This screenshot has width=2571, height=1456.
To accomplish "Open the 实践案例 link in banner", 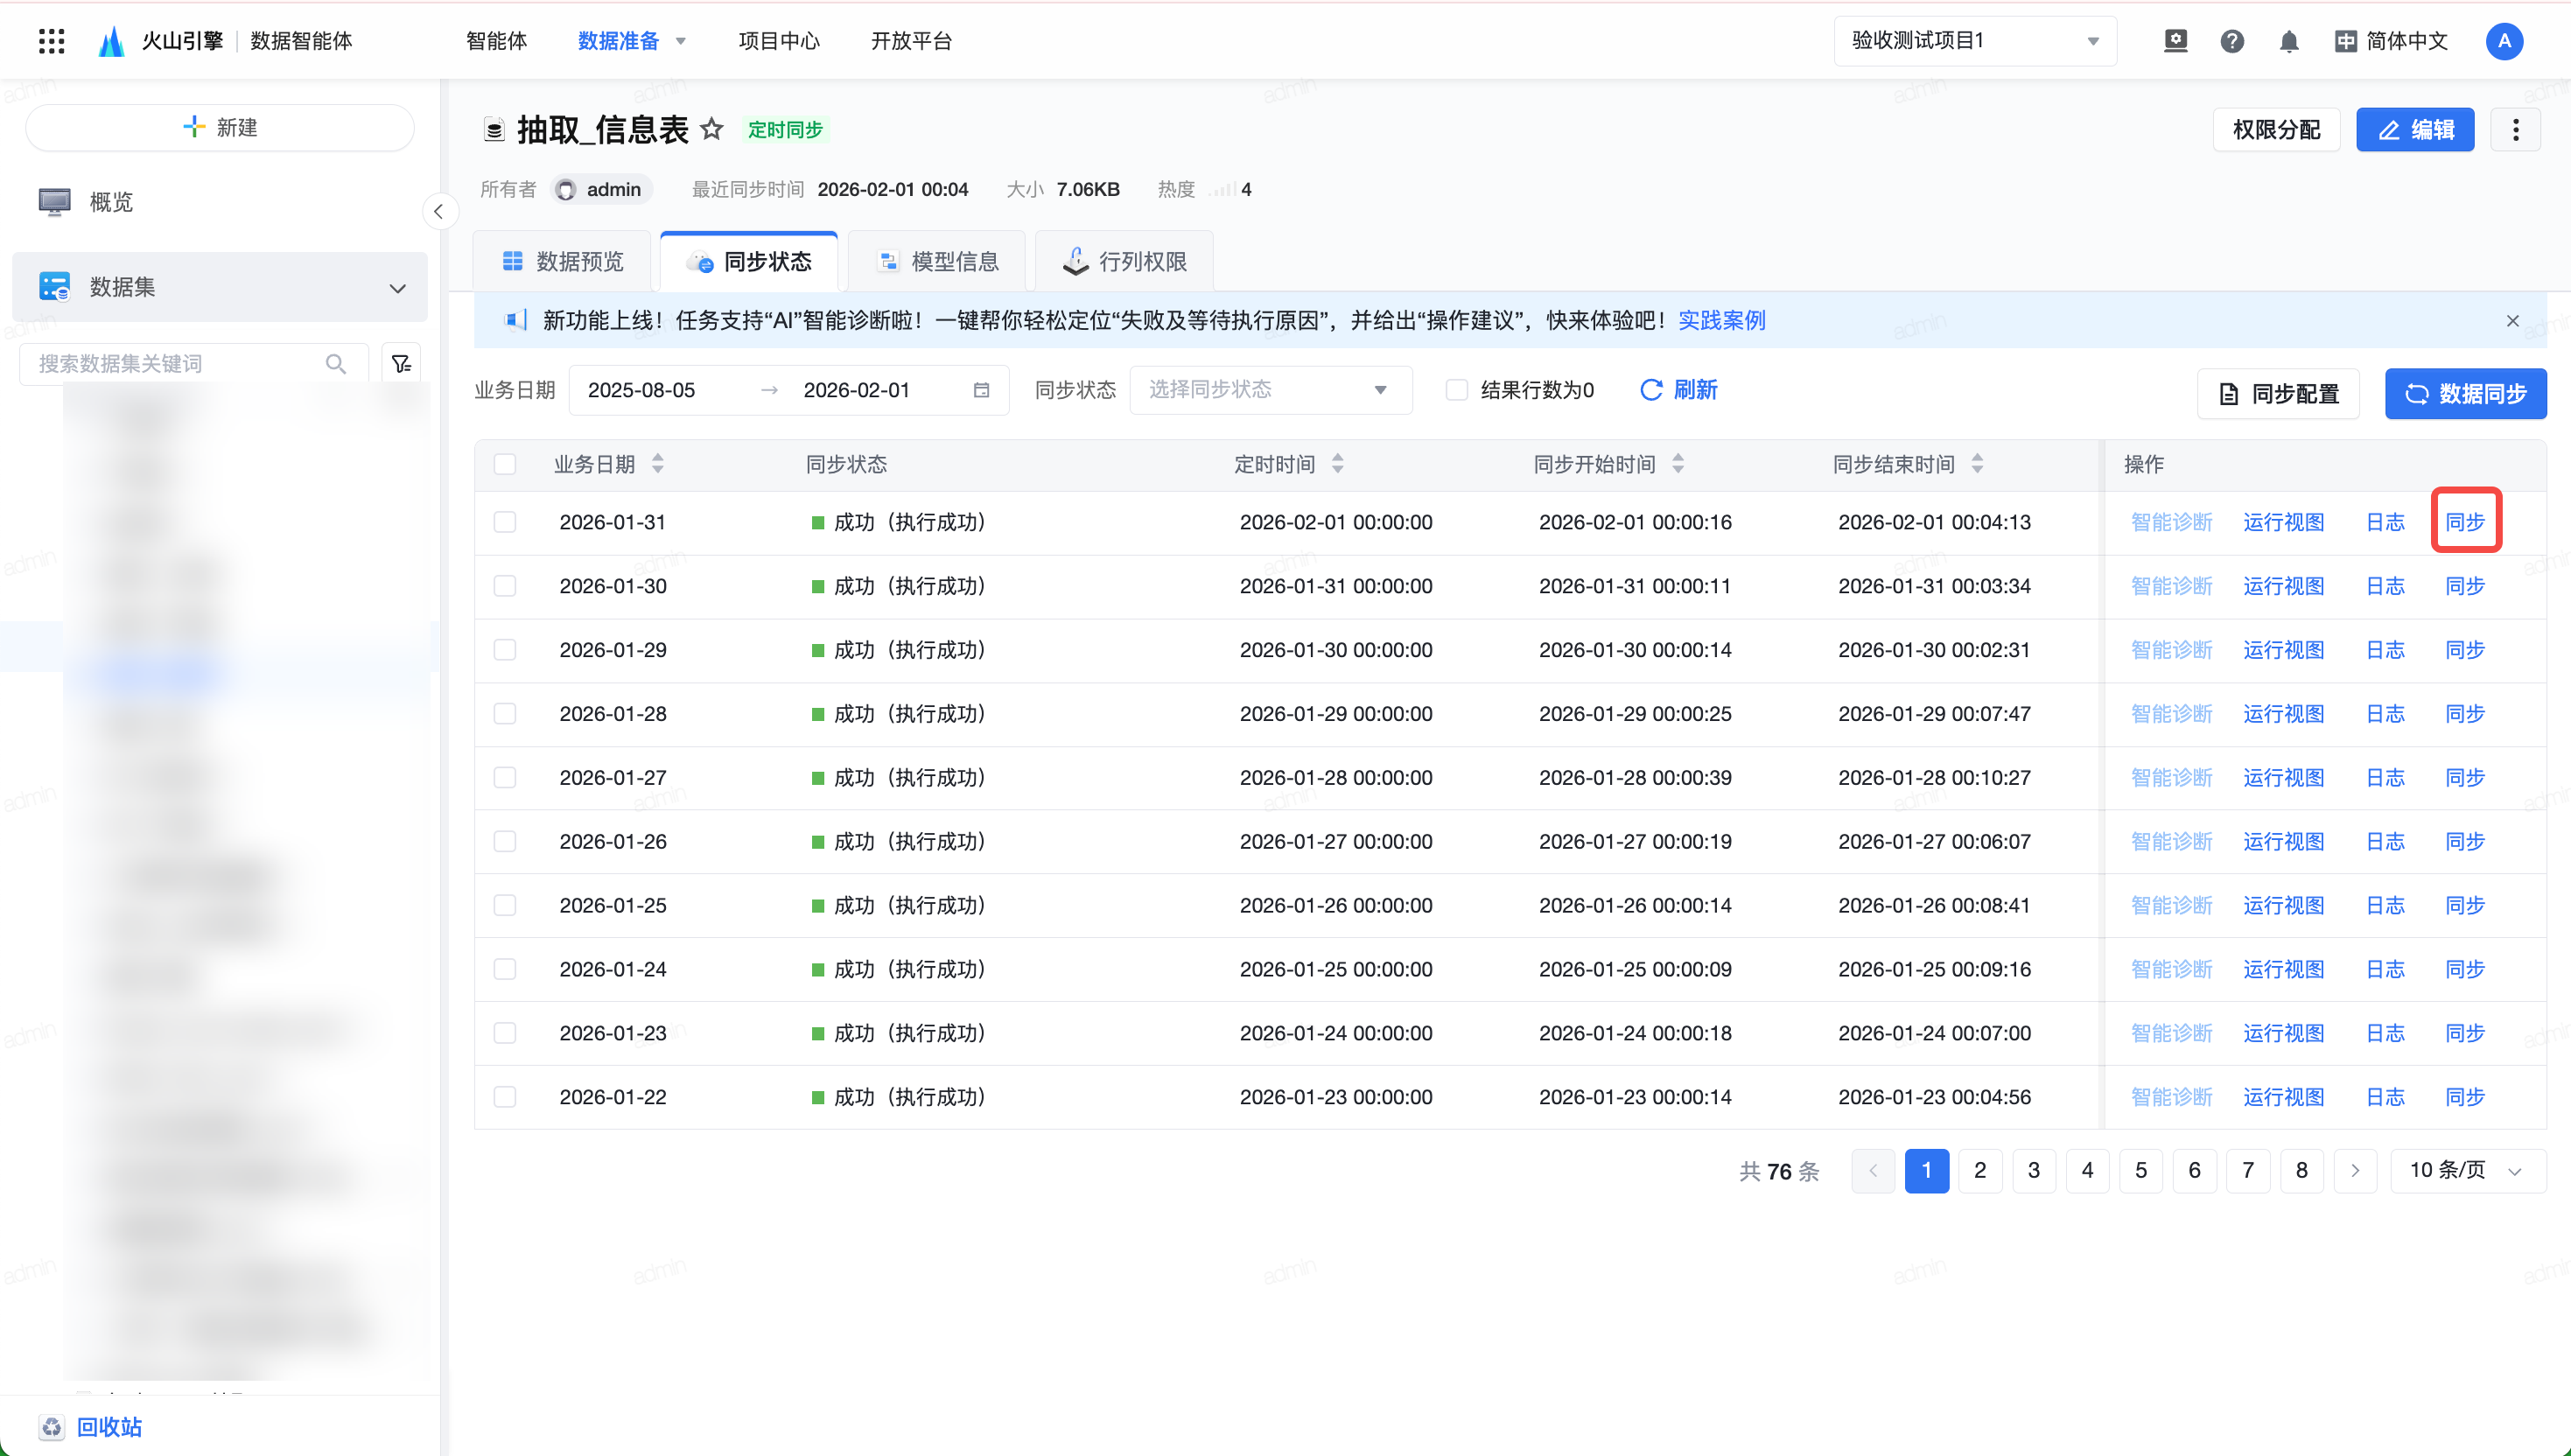I will [x=1721, y=321].
